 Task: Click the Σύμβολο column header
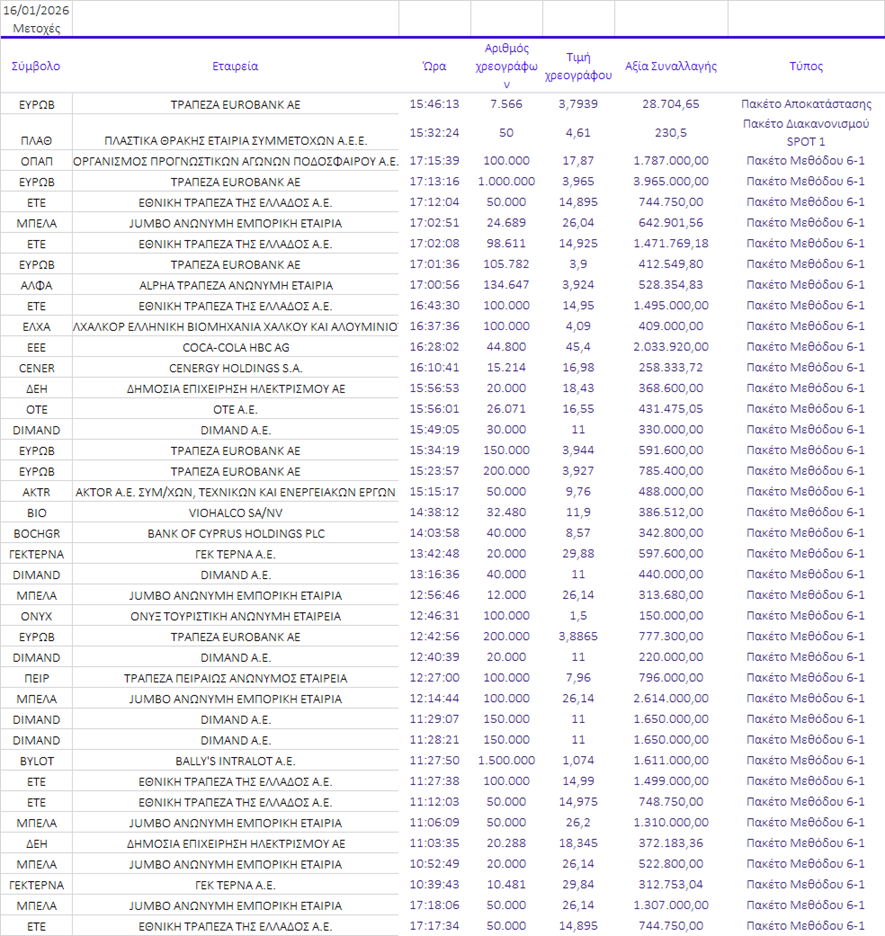(x=36, y=66)
